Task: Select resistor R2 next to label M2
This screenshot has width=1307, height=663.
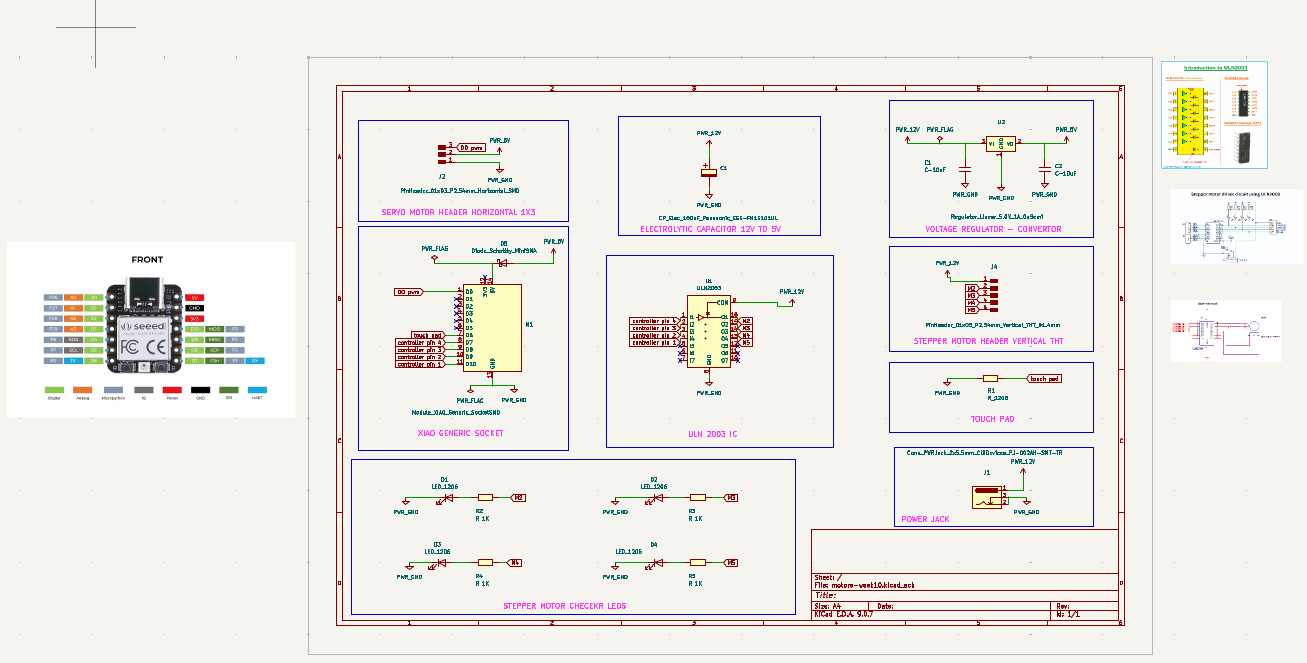Action: 485,497
